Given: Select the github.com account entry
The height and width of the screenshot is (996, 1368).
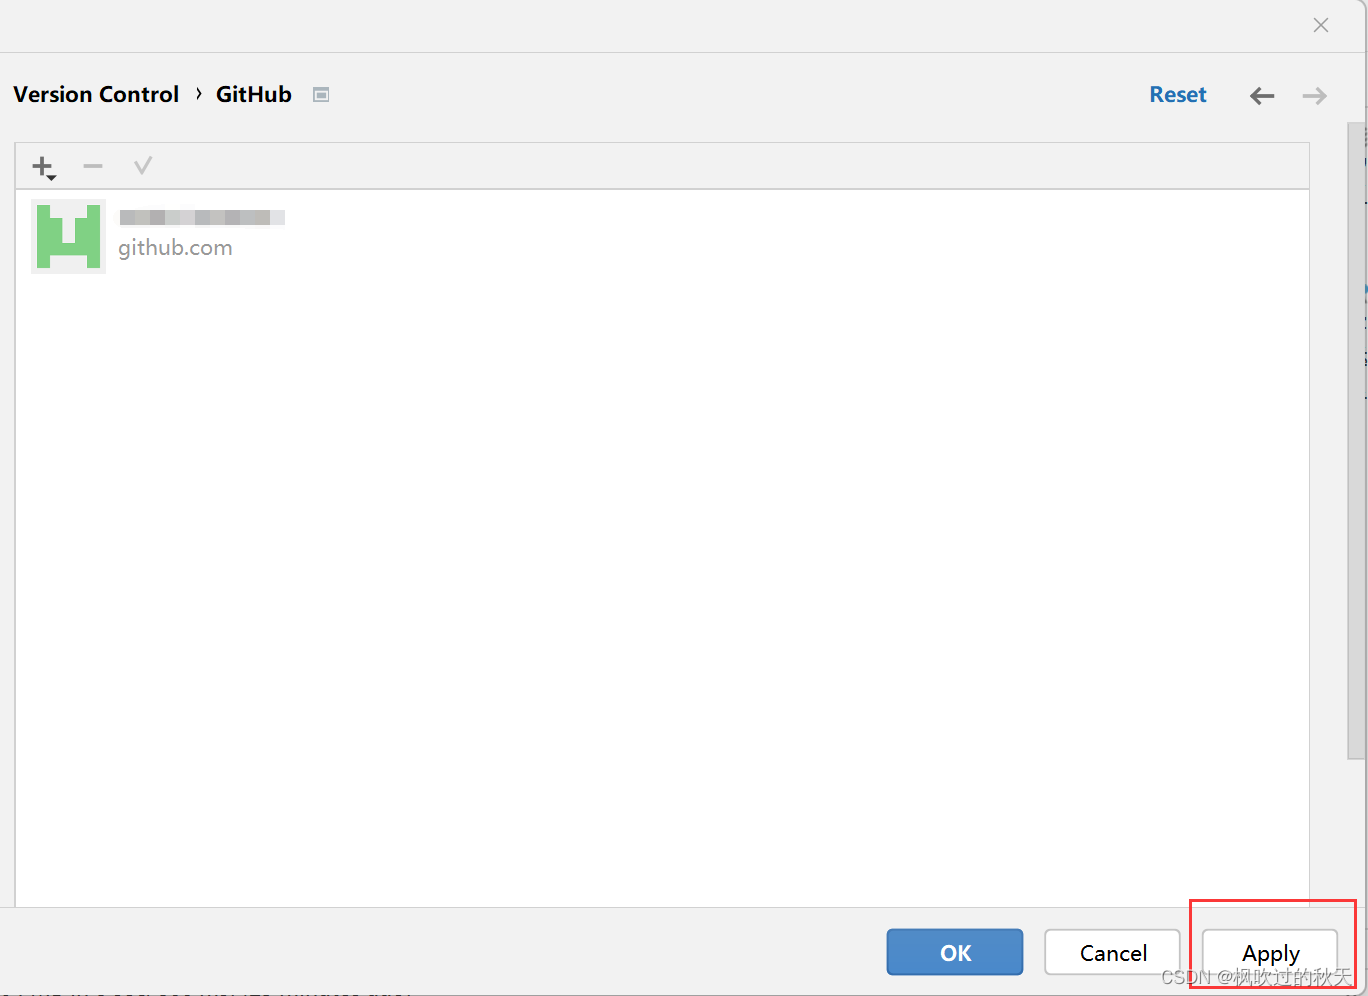Looking at the screenshot, I should [x=661, y=236].
